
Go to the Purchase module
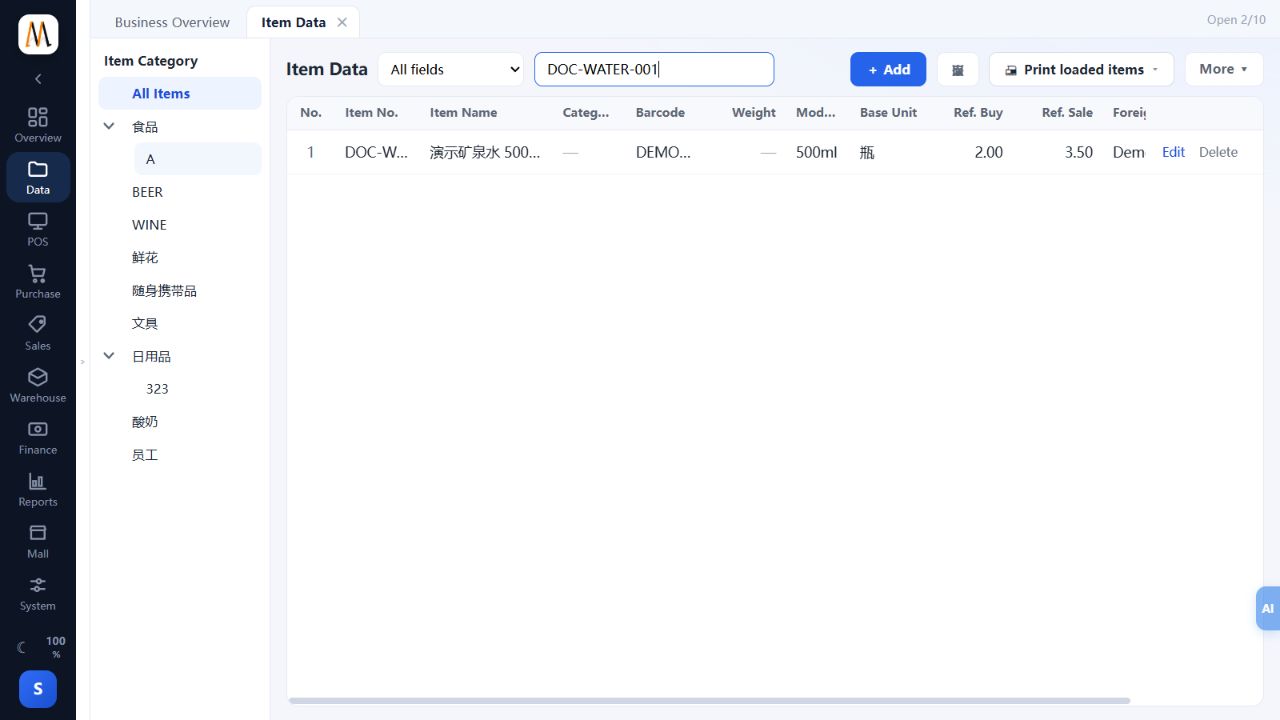pyautogui.click(x=38, y=281)
